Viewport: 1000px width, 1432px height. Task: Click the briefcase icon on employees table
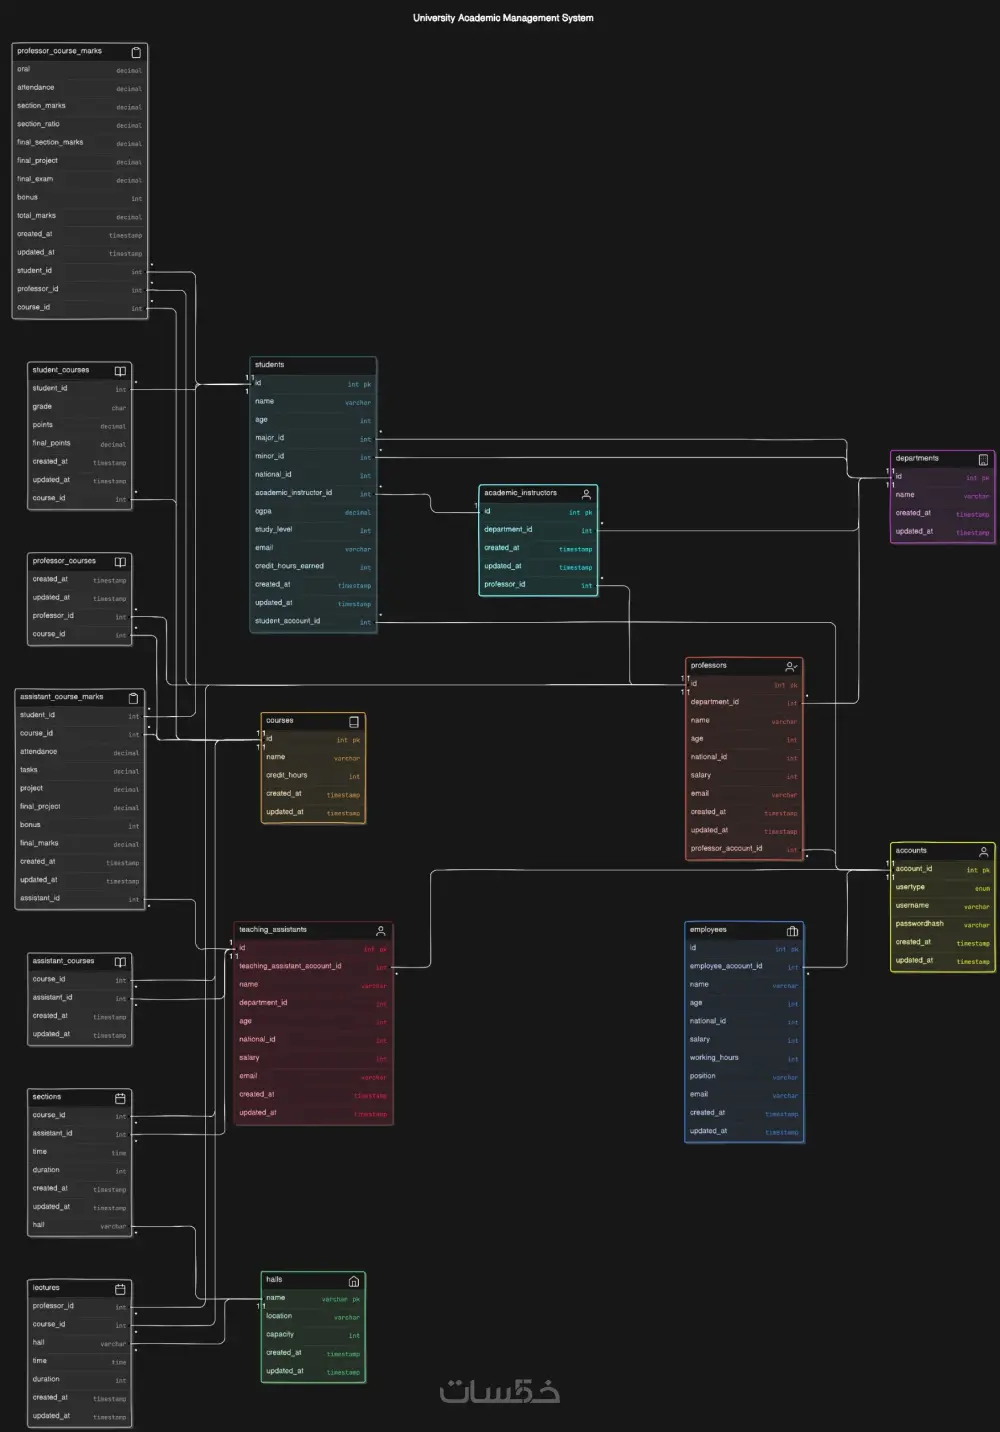click(792, 931)
